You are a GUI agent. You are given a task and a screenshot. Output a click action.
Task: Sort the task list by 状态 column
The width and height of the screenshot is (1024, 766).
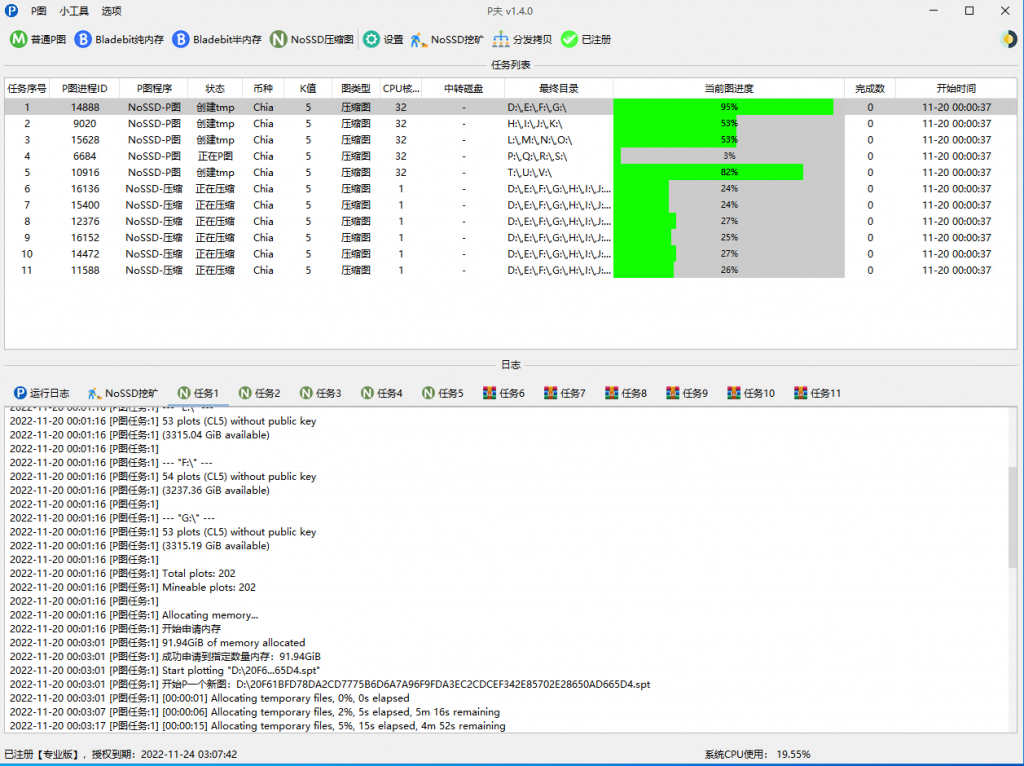(x=215, y=88)
